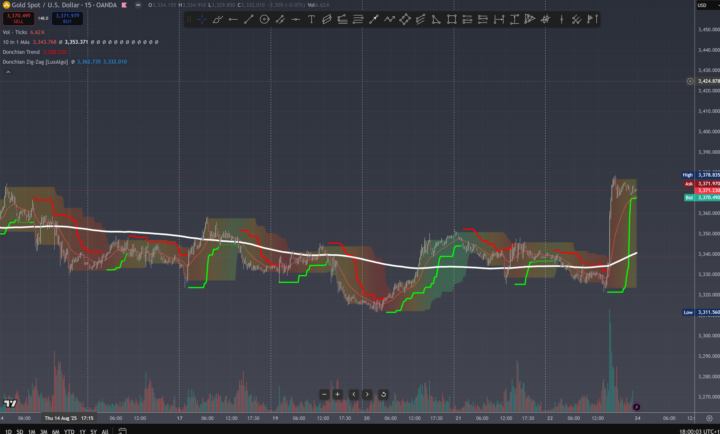The height and width of the screenshot is (434, 720).
Task: Select the horizontal ray tool
Action: click(233, 19)
